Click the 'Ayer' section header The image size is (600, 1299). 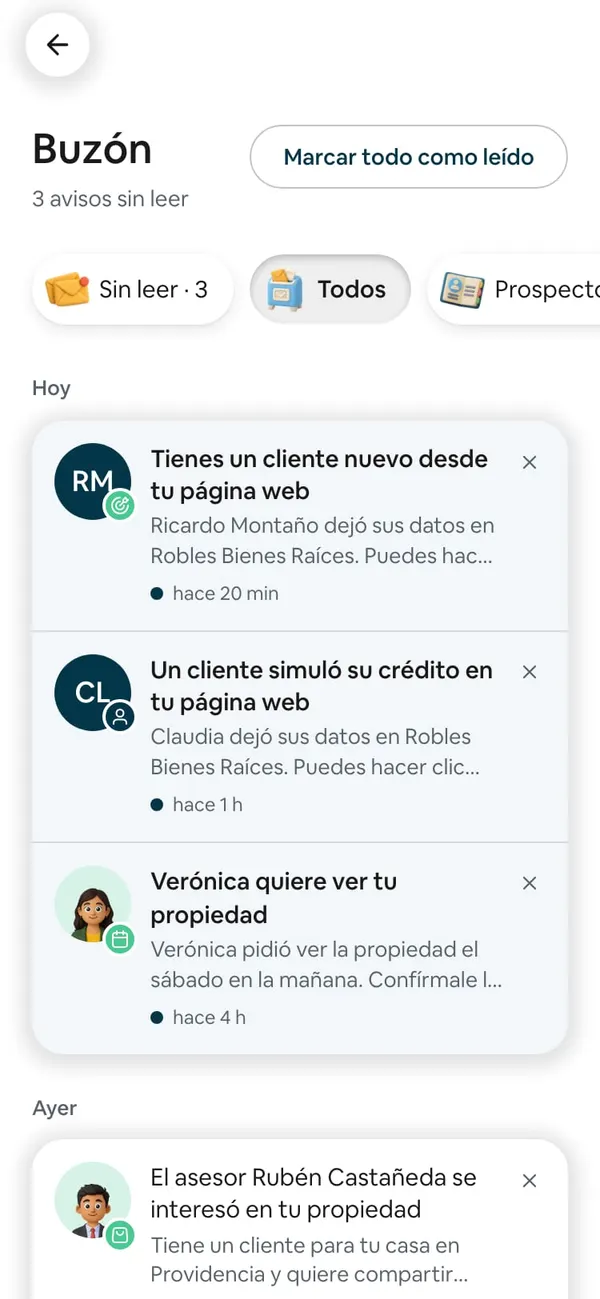[54, 1109]
